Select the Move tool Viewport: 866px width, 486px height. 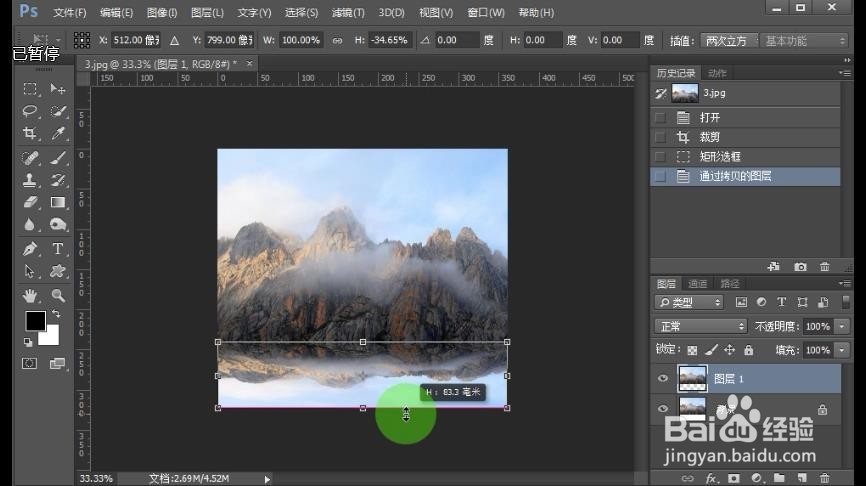click(57, 89)
